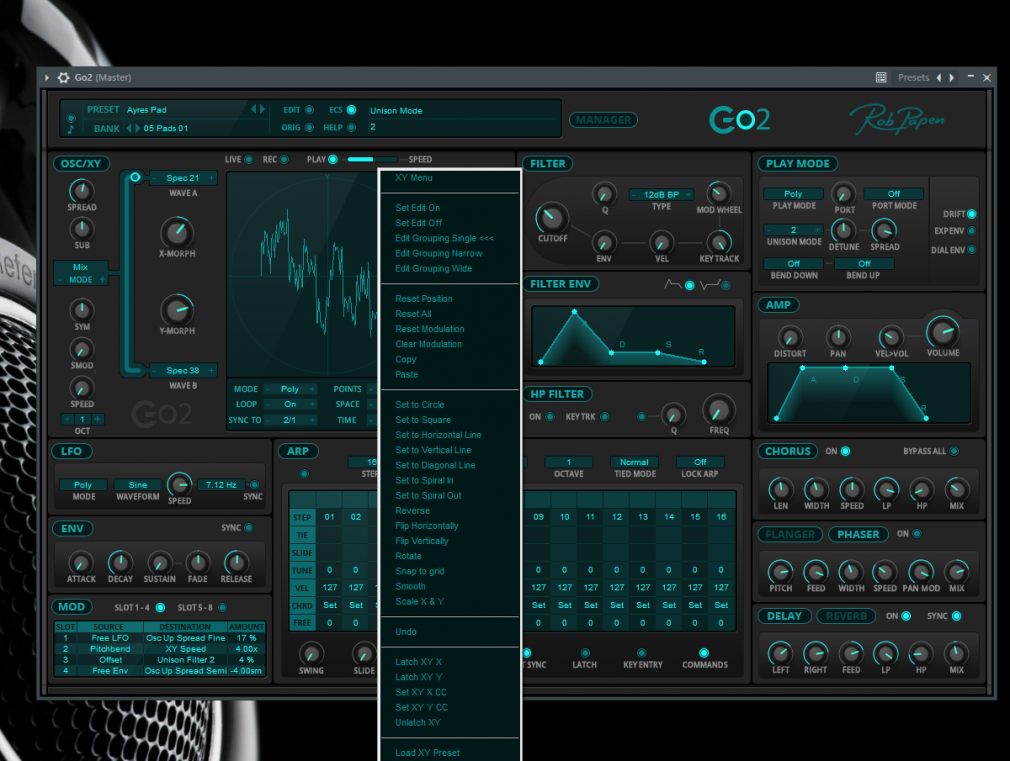Click the filter KEY TRACK knob
1010x761 pixels.
[719, 242]
